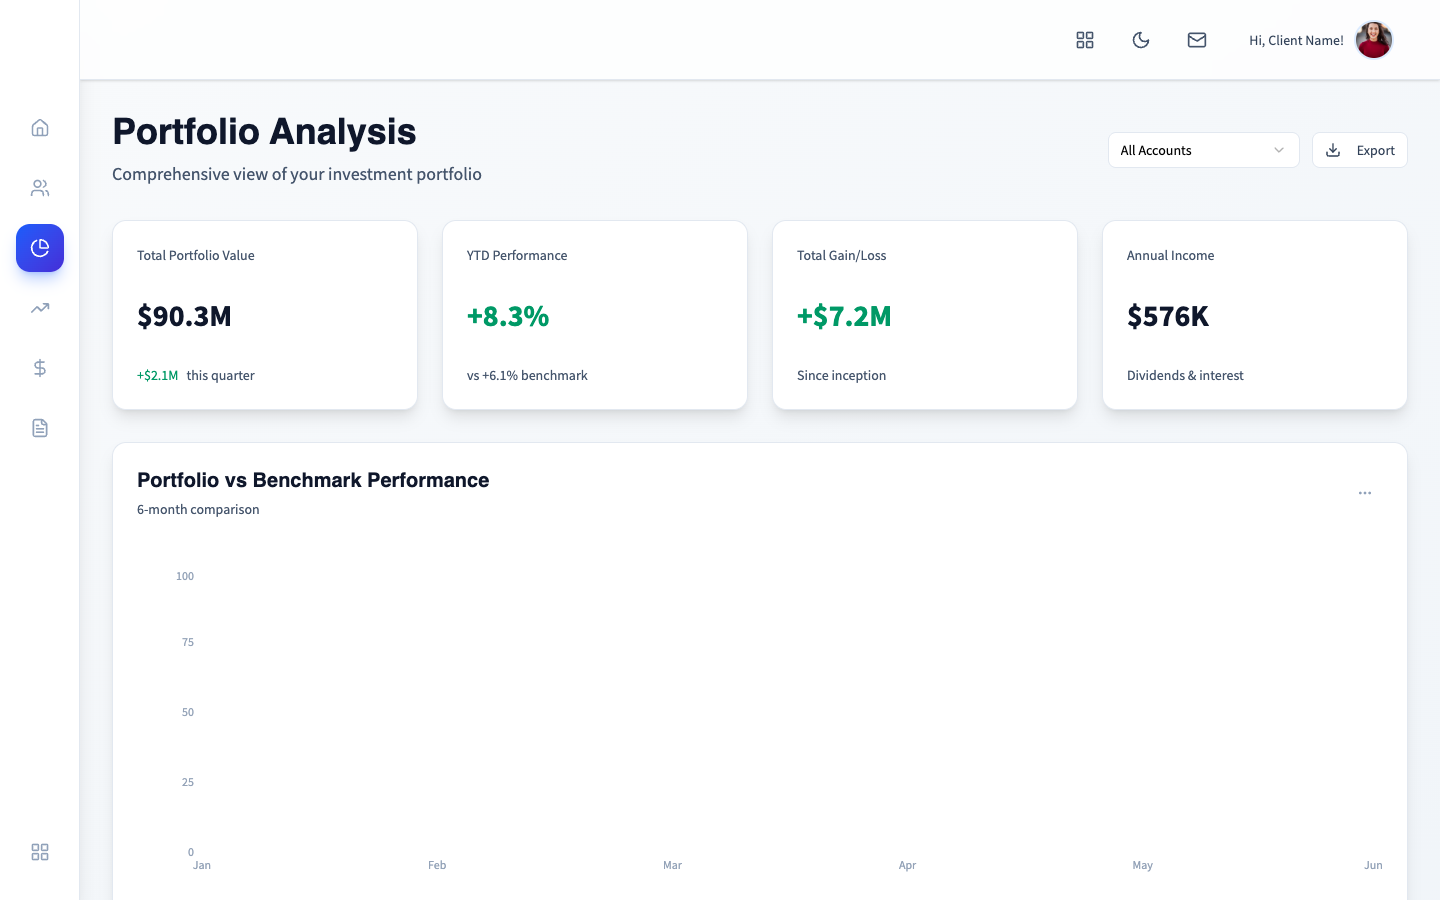Open the All Accounts dropdown
This screenshot has width=1440, height=900.
[1204, 150]
